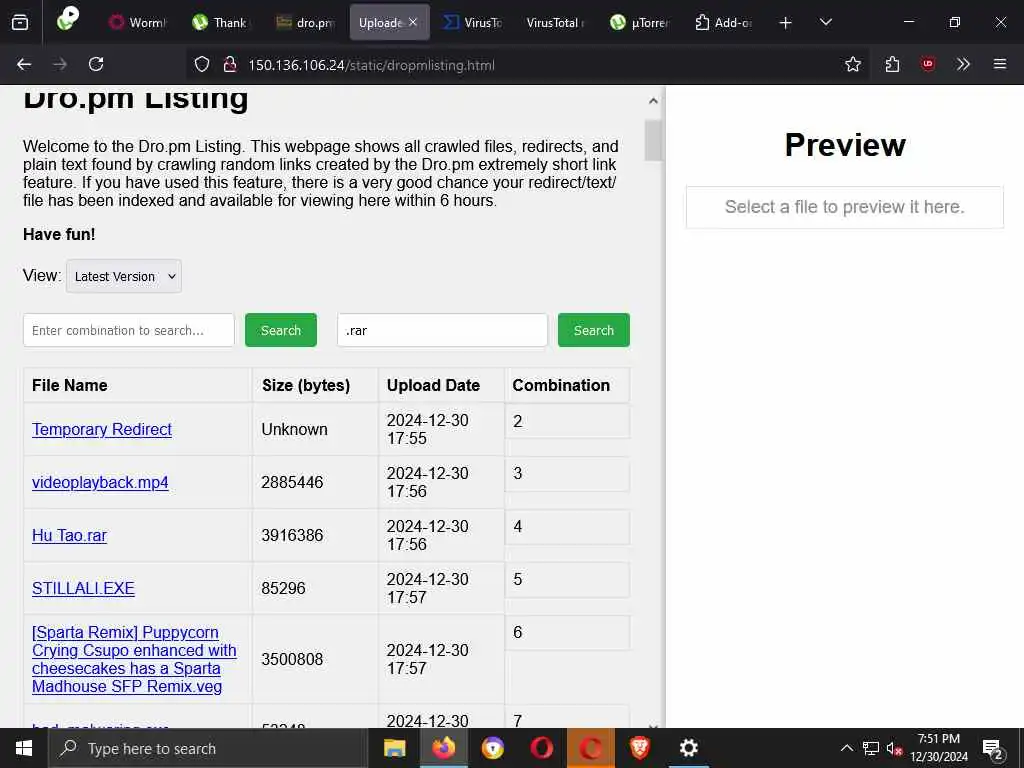Open the Temporary Redirect link
This screenshot has width=1024, height=768.
[x=102, y=429]
